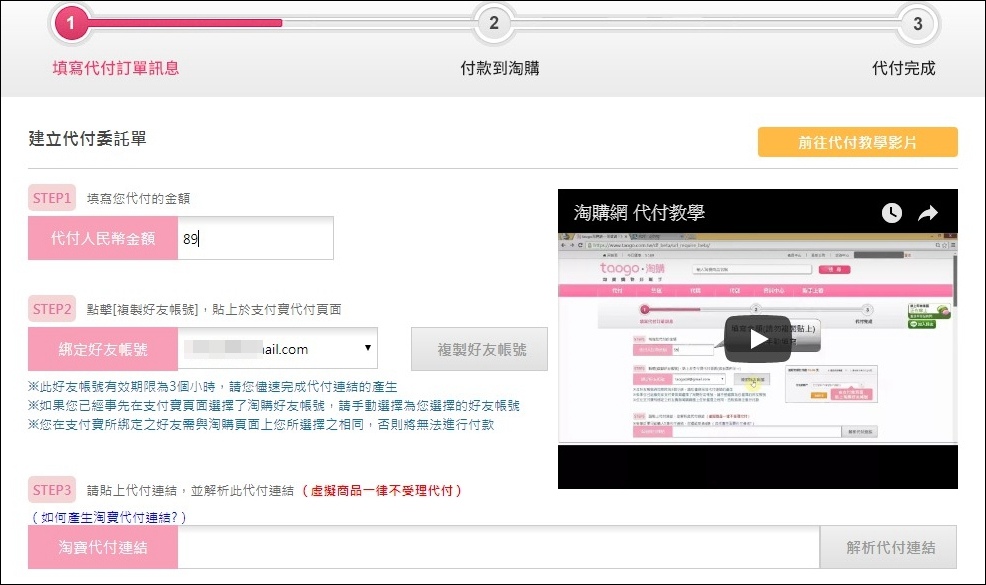The height and width of the screenshot is (585, 986).
Task: Click the 淘寶代付連結 pink label
Action: [103, 547]
